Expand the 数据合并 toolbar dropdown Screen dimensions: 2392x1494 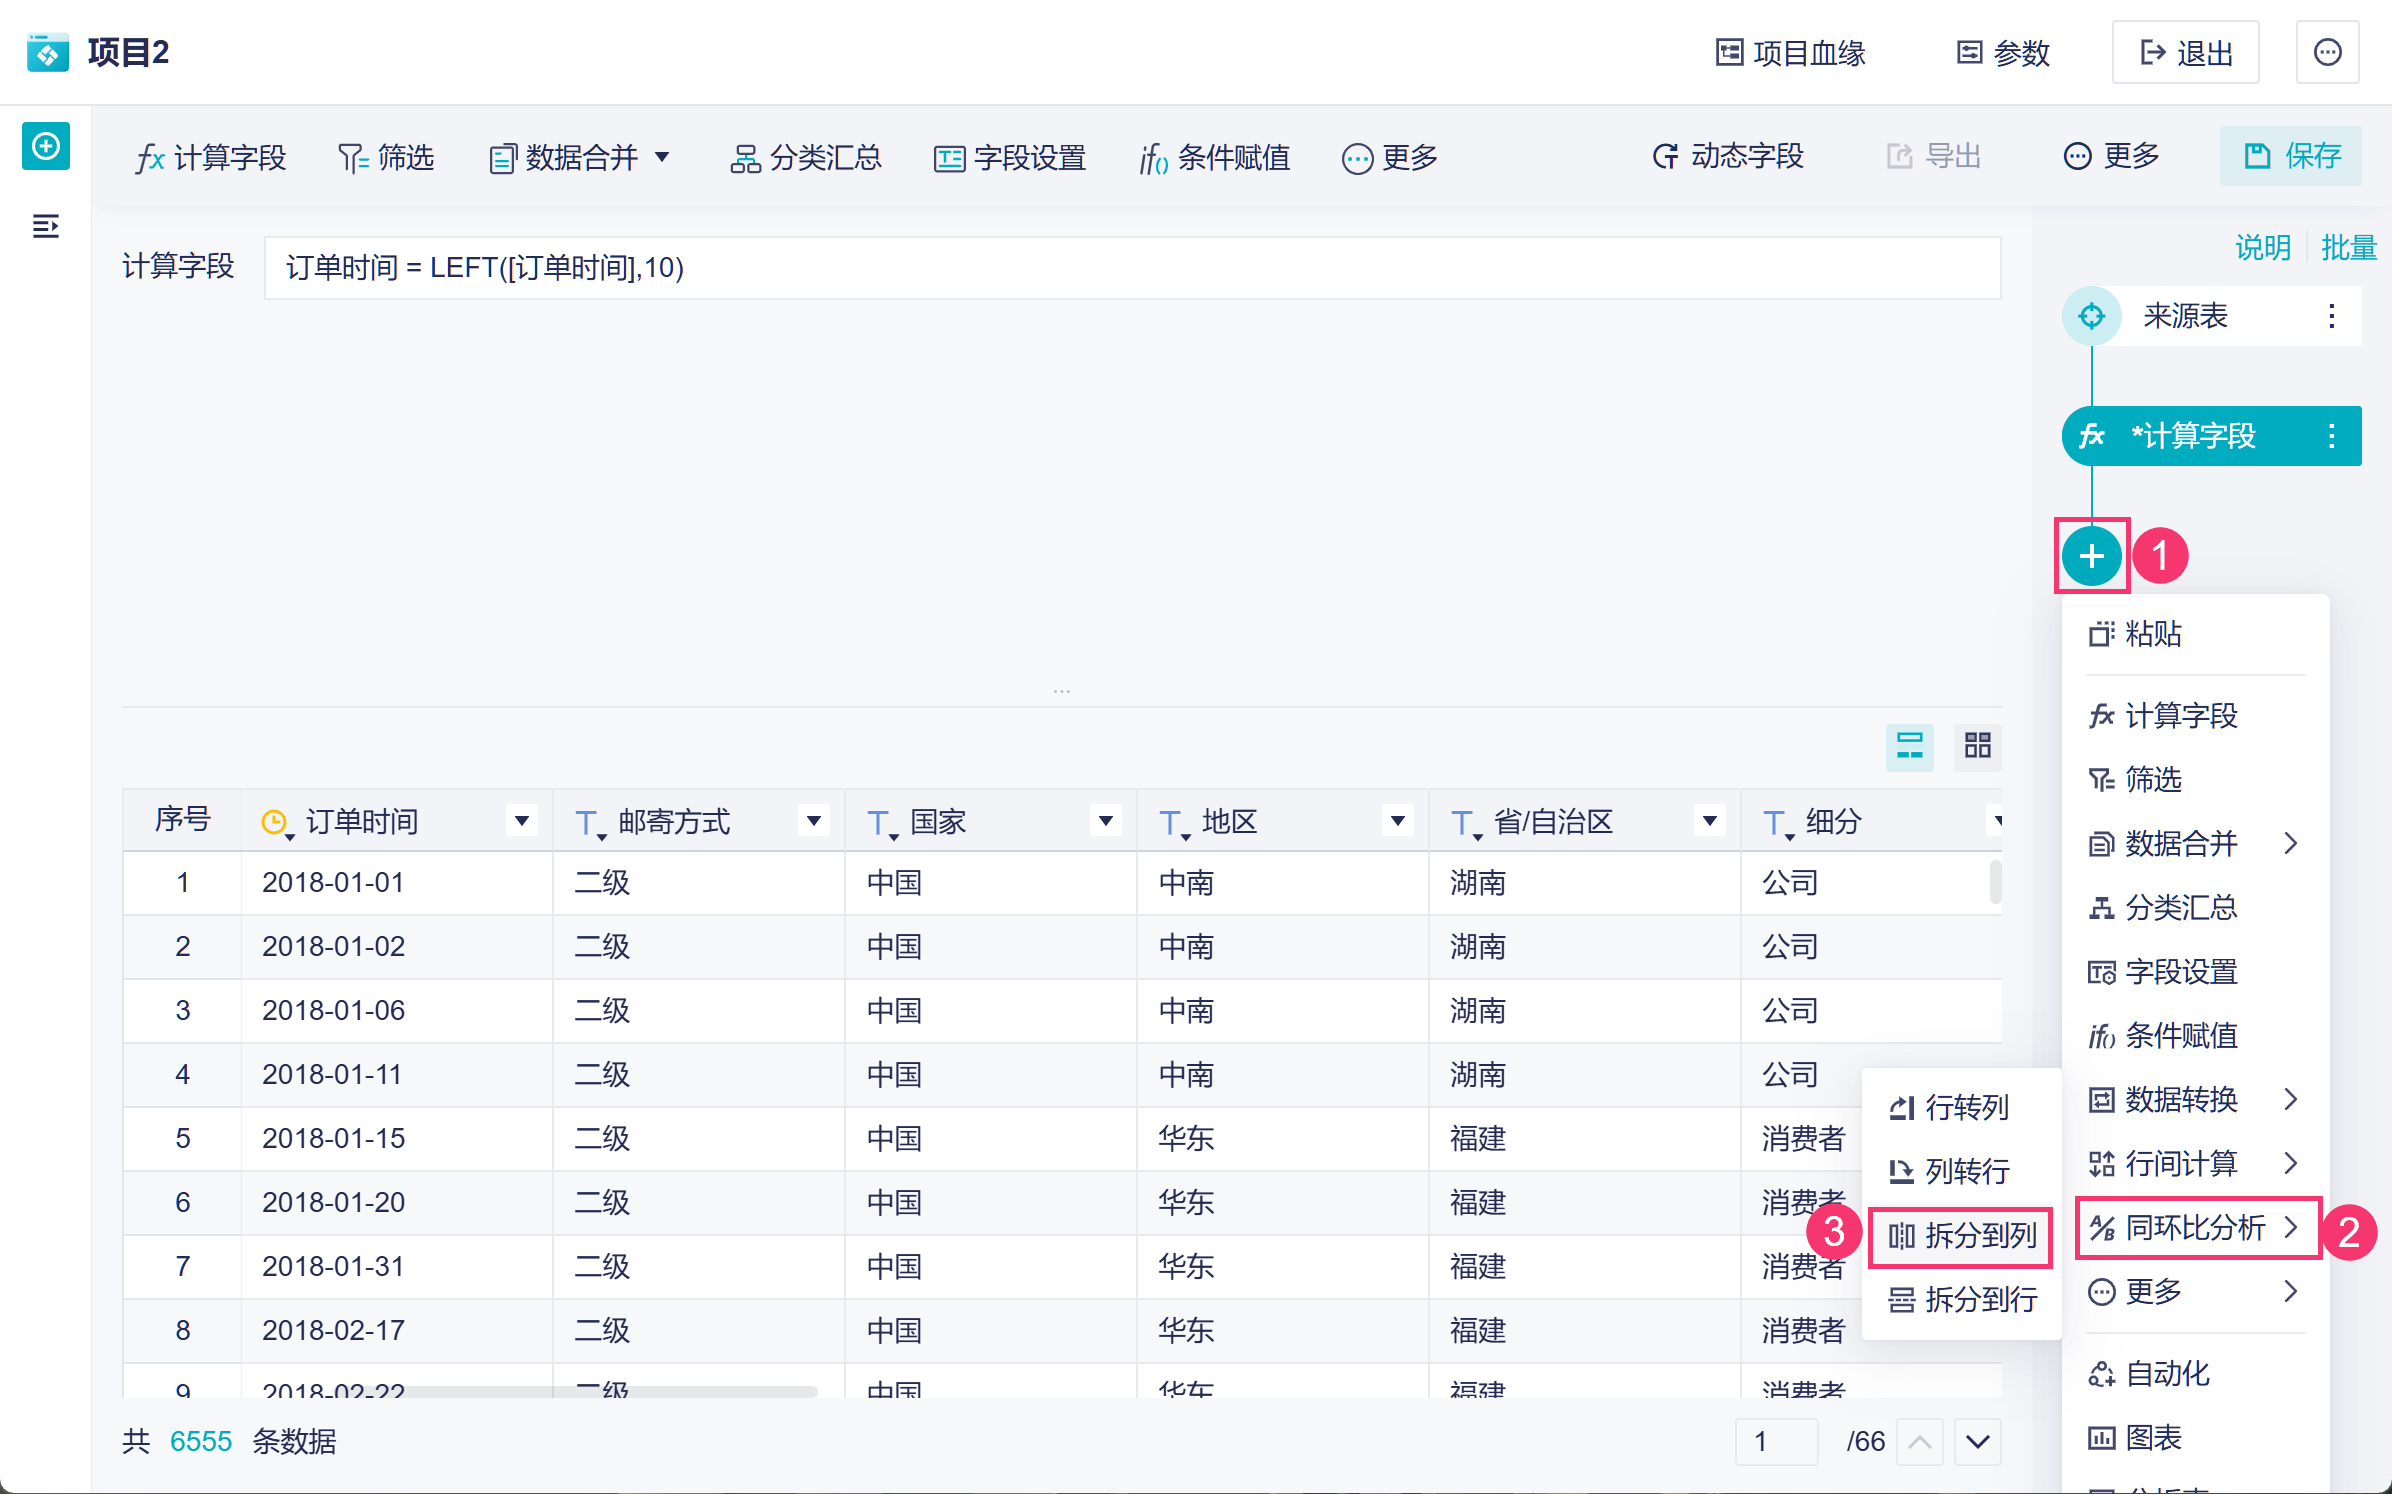662,158
